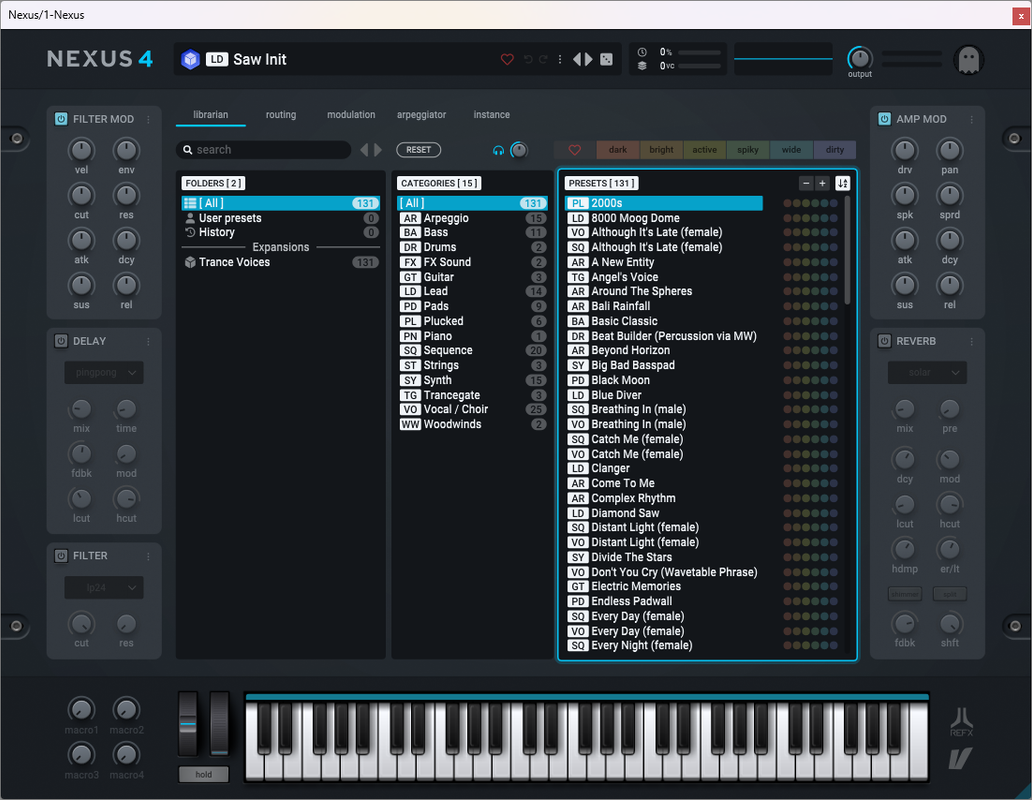Click the LD category badge of current preset
Image resolution: width=1032 pixels, height=800 pixels.
click(x=217, y=59)
